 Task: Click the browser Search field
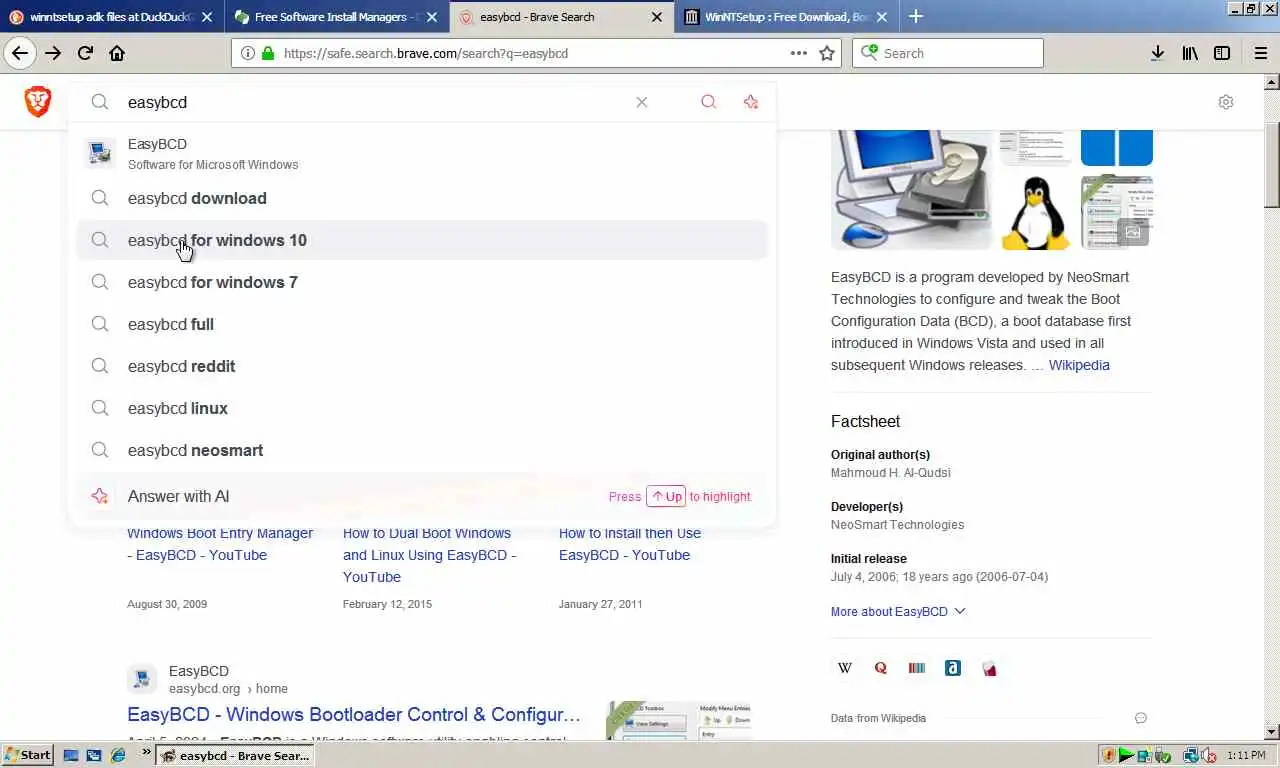[948, 53]
